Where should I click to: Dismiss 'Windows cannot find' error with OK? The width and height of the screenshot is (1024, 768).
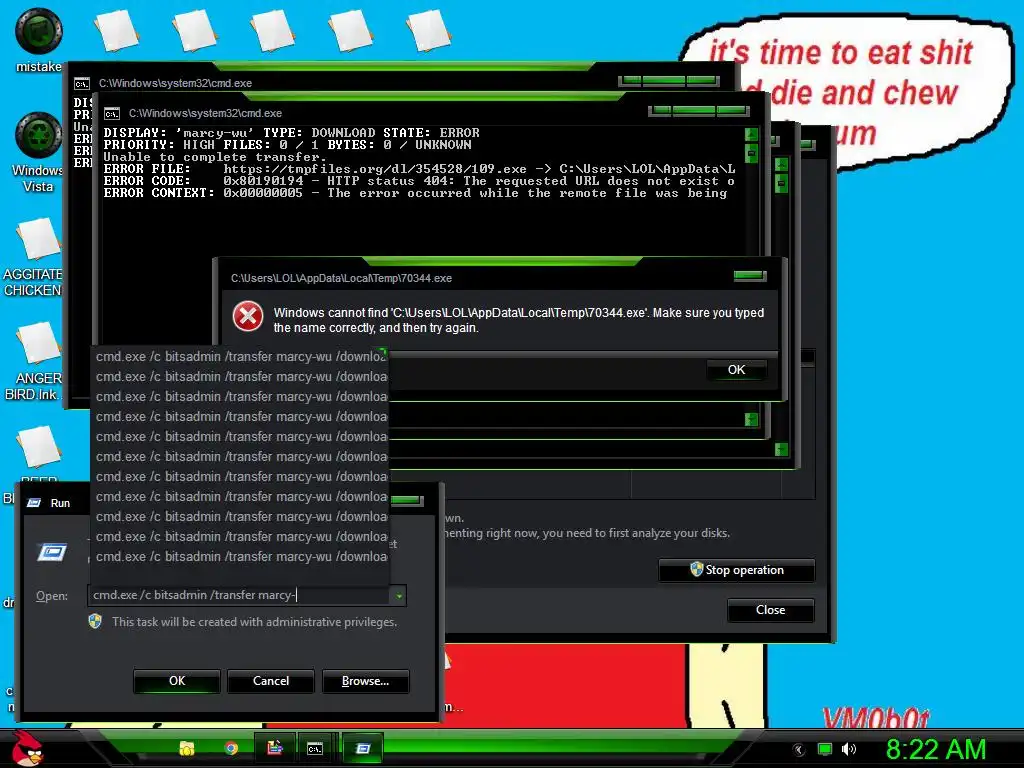pyautogui.click(x=737, y=370)
